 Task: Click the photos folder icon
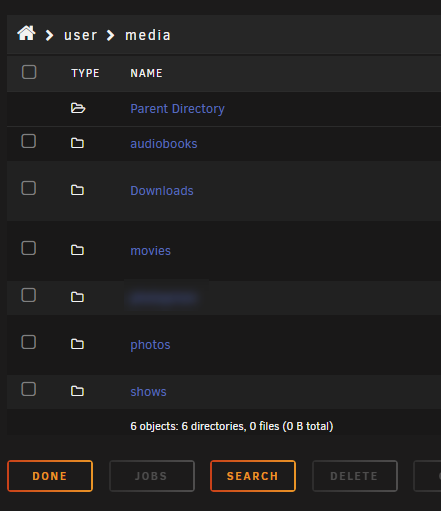pos(77,344)
